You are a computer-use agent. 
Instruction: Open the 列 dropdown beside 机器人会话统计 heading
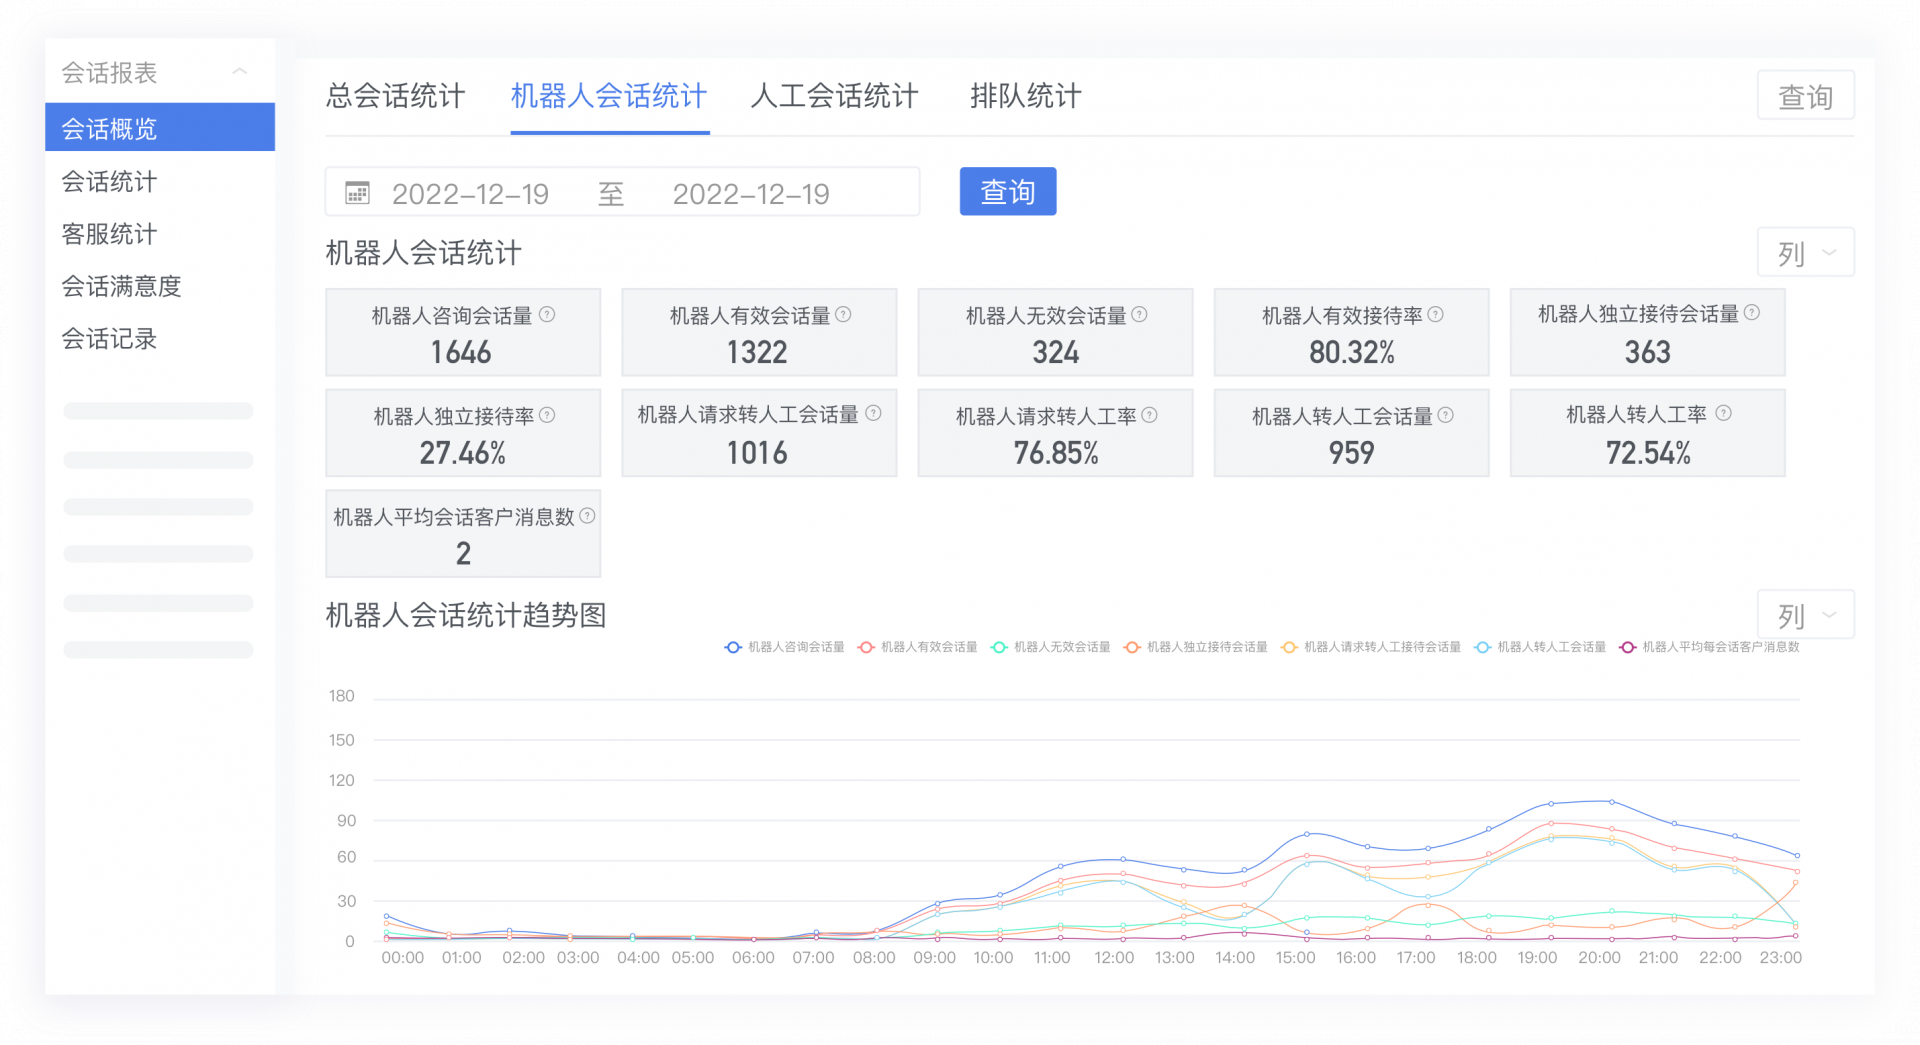(x=1805, y=253)
